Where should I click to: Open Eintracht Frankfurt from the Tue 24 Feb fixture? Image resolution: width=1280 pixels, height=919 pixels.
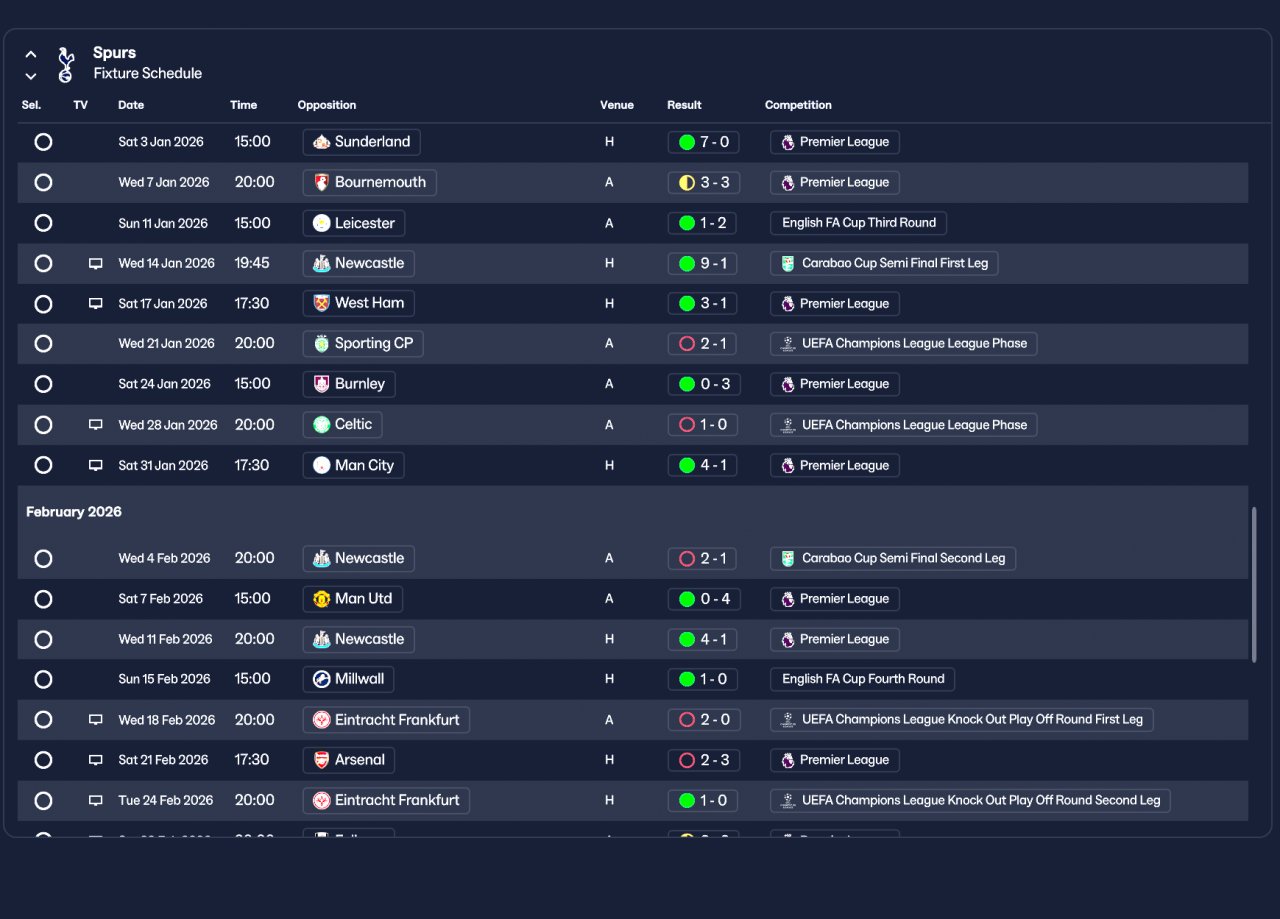pyautogui.click(x=386, y=801)
